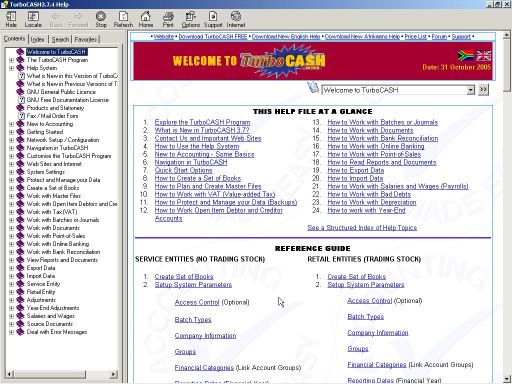
Task: Click the Refresh toolbar icon
Action: pyautogui.click(x=123, y=20)
